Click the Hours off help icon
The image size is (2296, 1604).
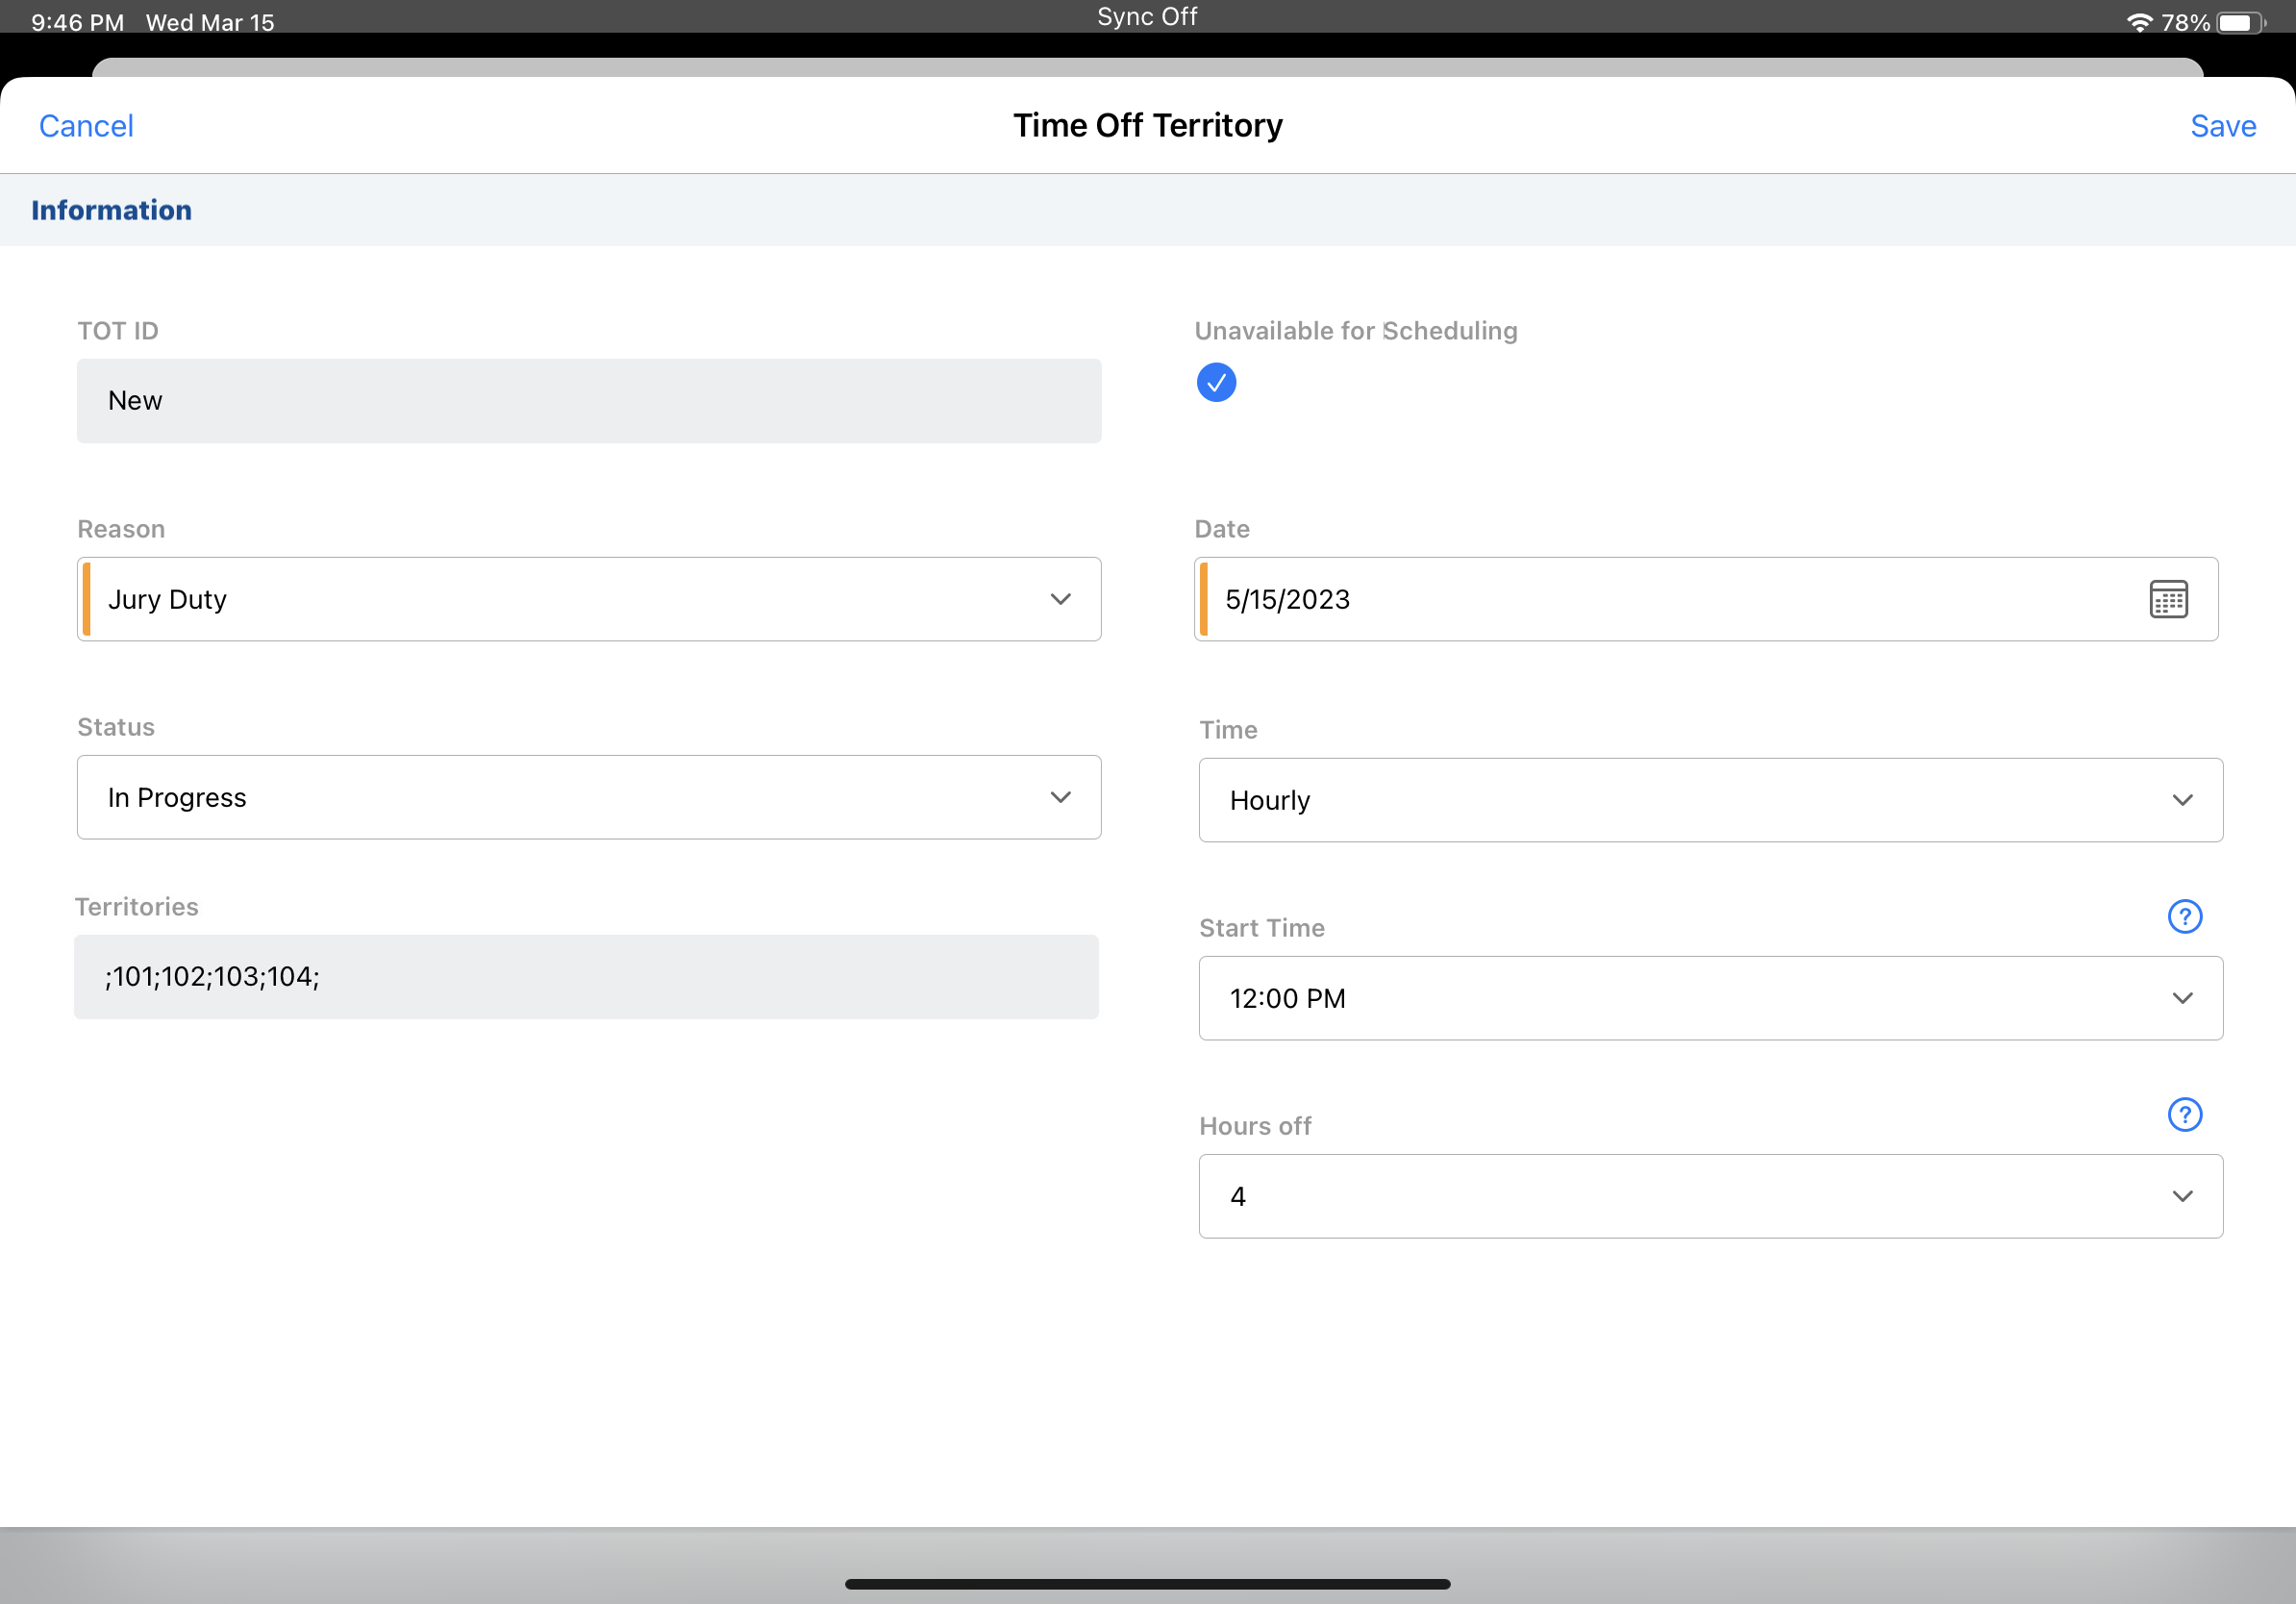pos(2184,1114)
